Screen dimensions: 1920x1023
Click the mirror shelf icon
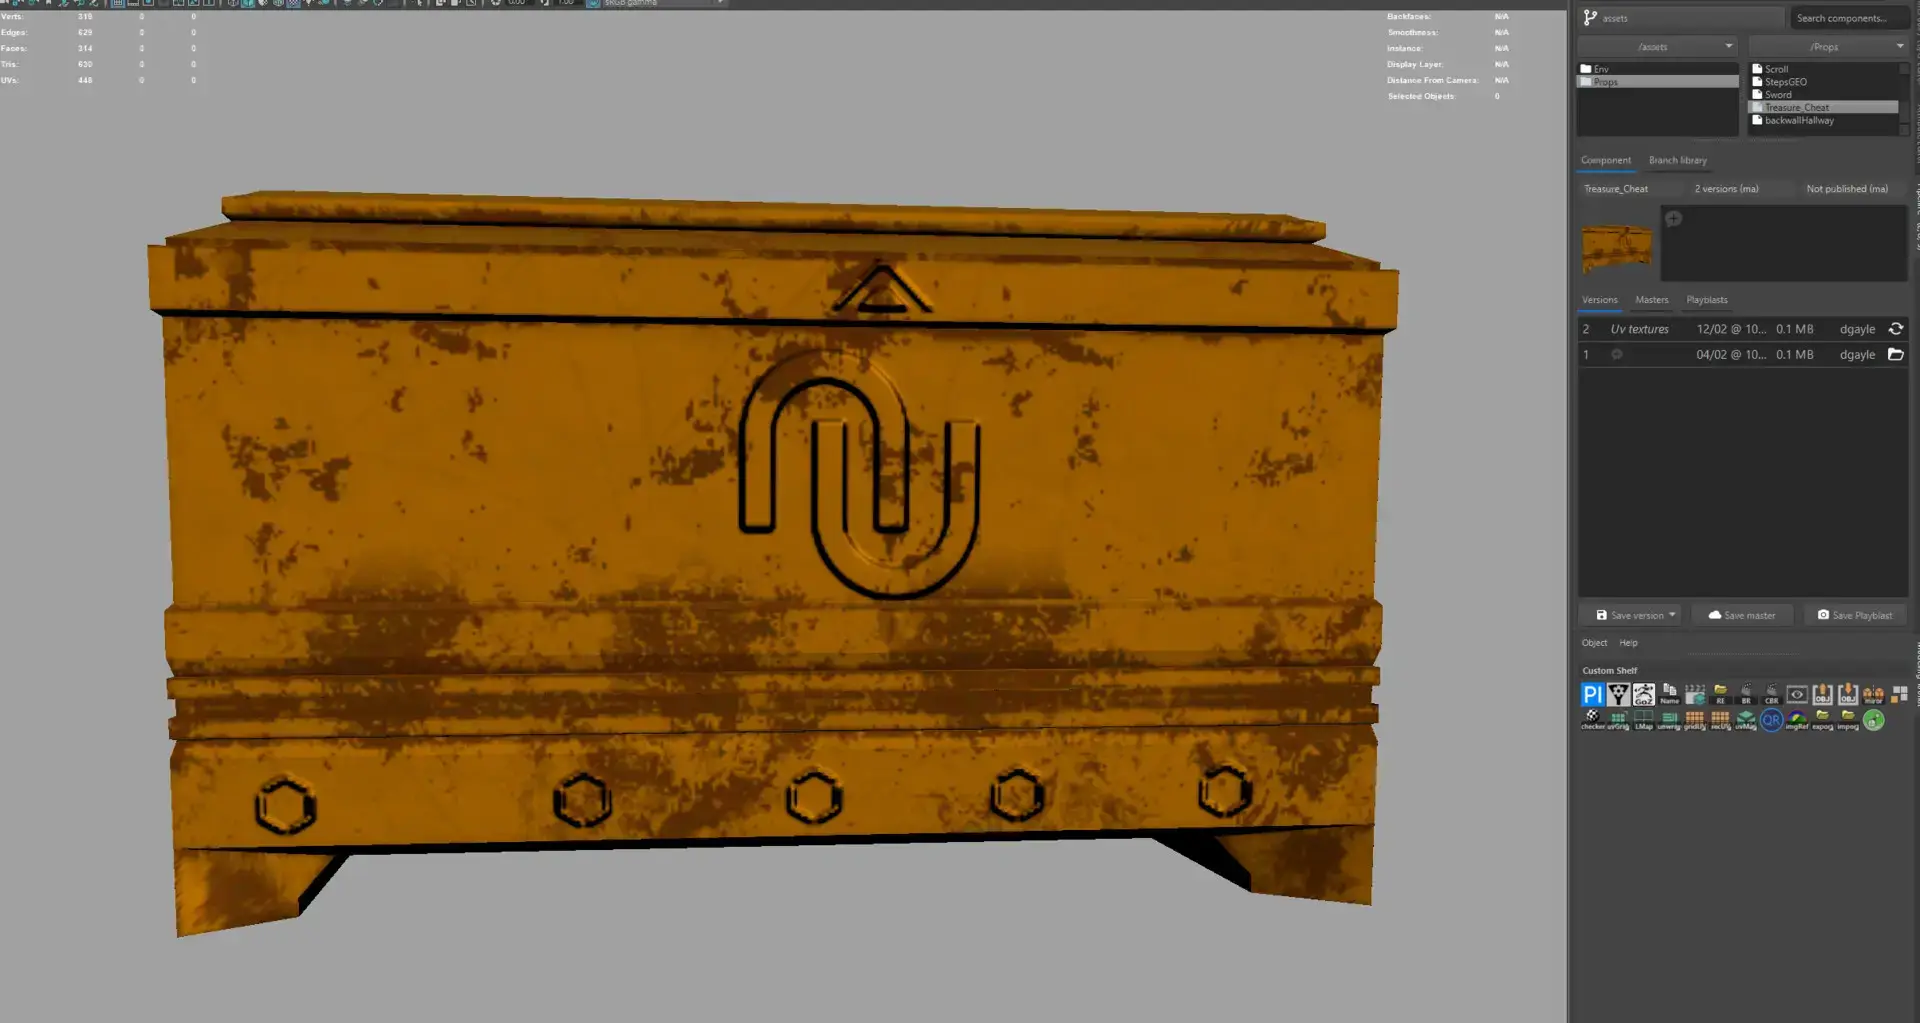[x=1873, y=694]
